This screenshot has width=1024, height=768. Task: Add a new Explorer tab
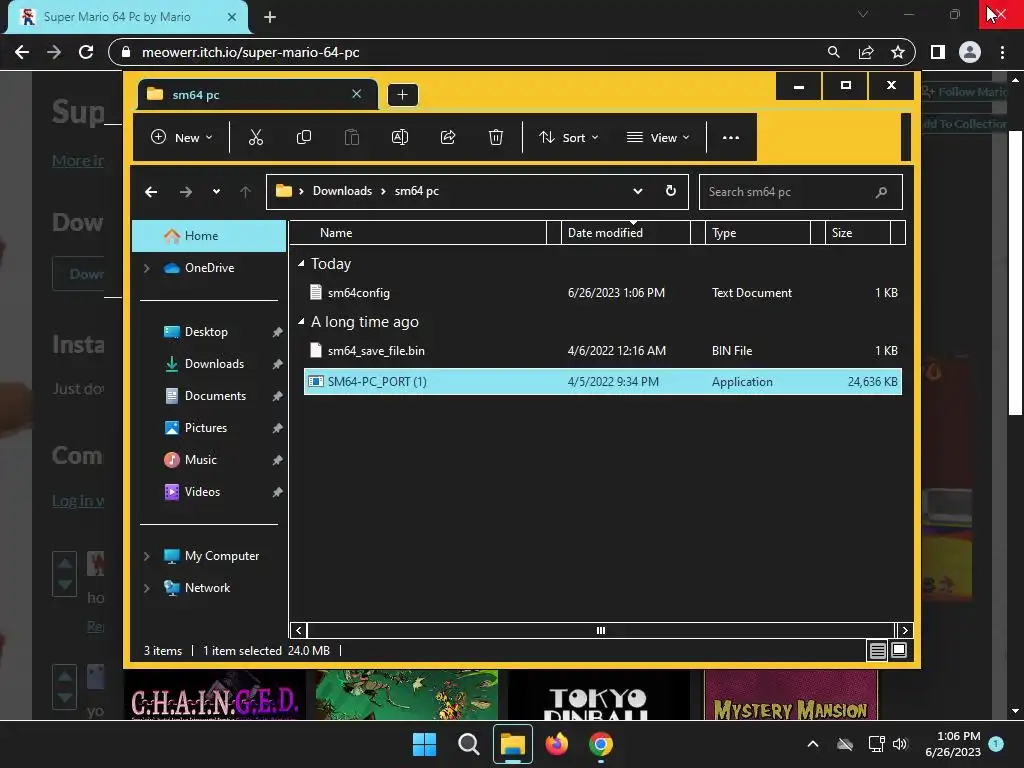pos(402,95)
